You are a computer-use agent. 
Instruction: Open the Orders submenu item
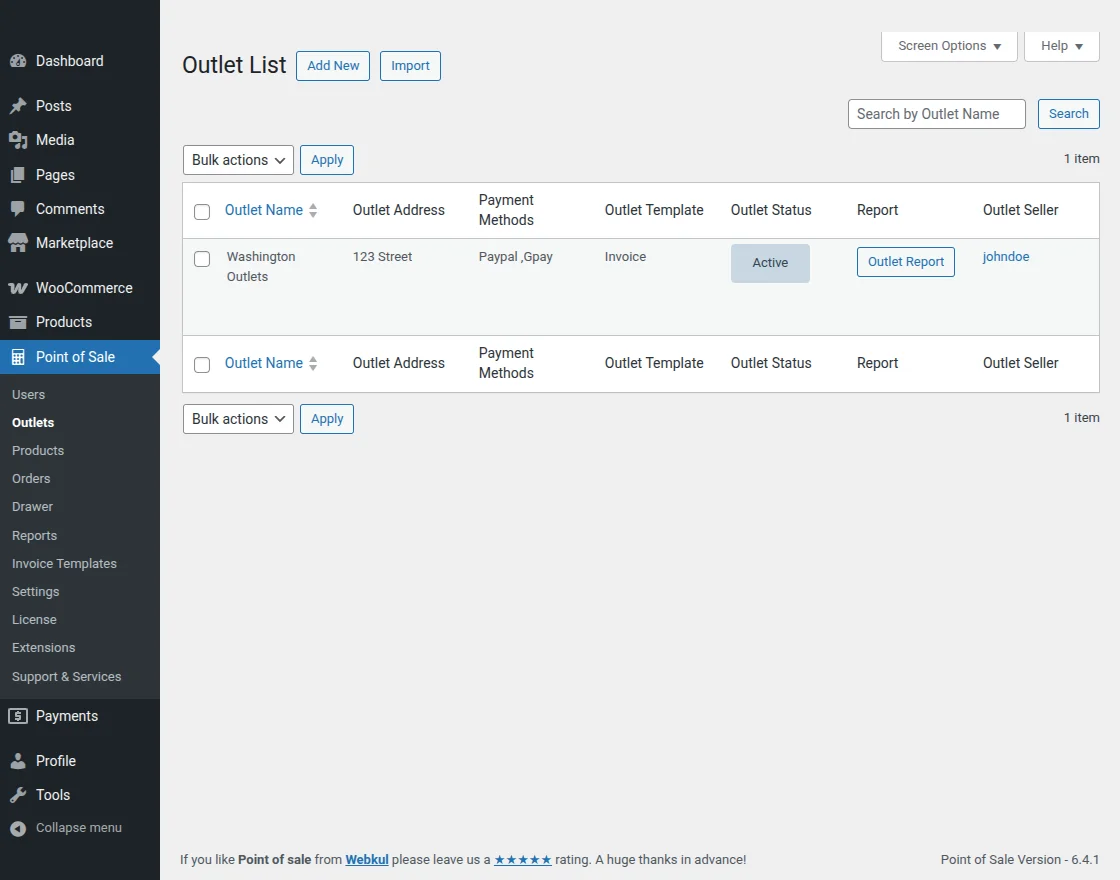(x=31, y=479)
